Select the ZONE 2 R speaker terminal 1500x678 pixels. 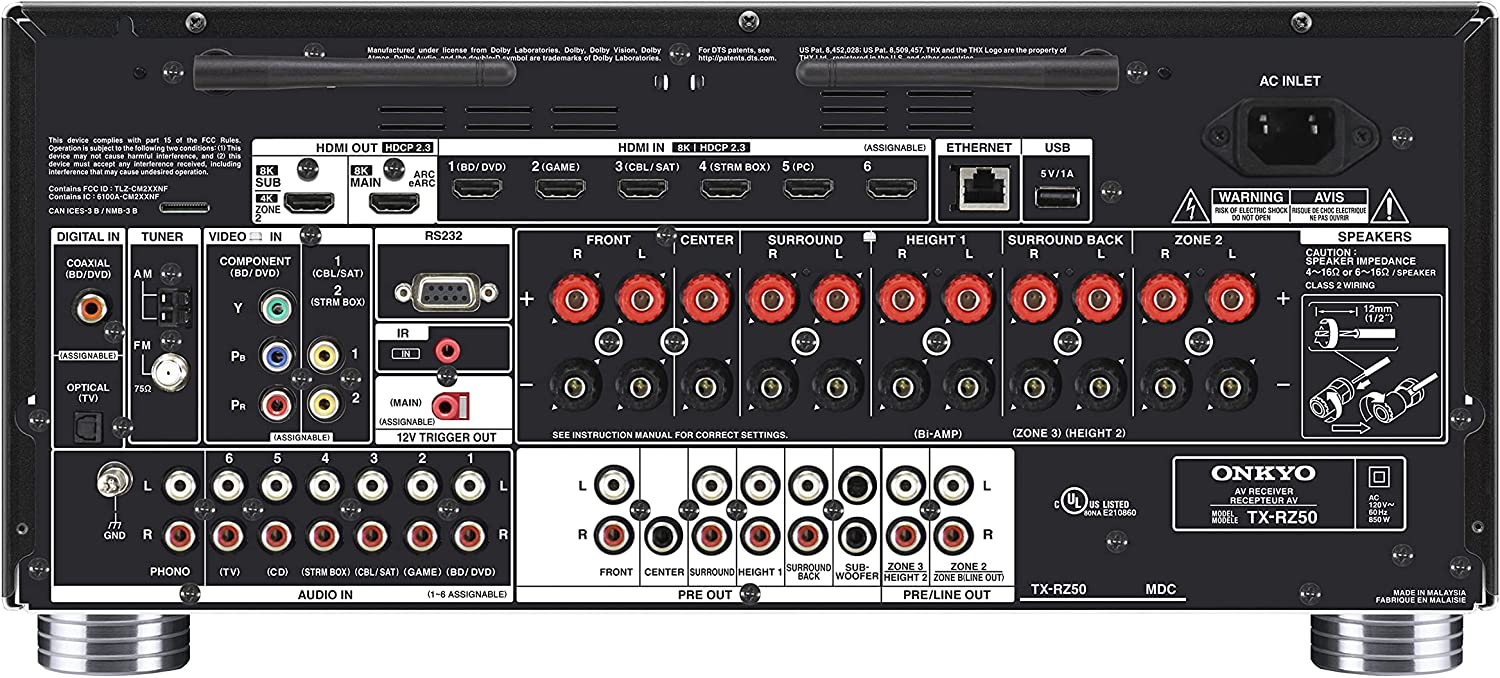coord(1165,300)
